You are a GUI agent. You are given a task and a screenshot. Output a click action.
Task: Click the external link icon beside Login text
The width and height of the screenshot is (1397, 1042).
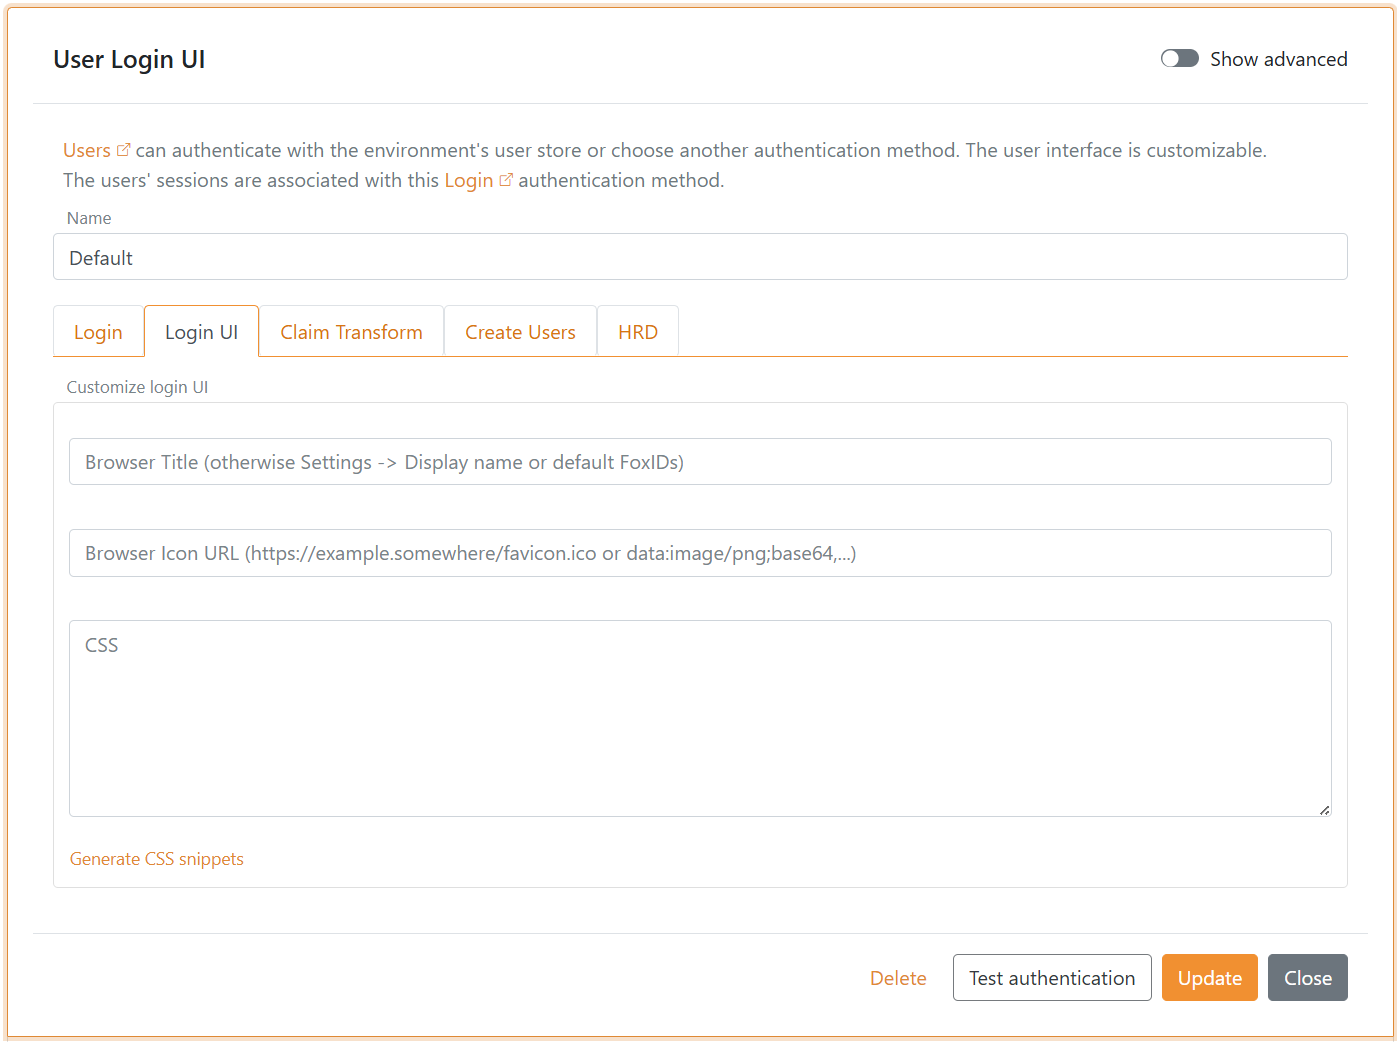click(x=506, y=178)
